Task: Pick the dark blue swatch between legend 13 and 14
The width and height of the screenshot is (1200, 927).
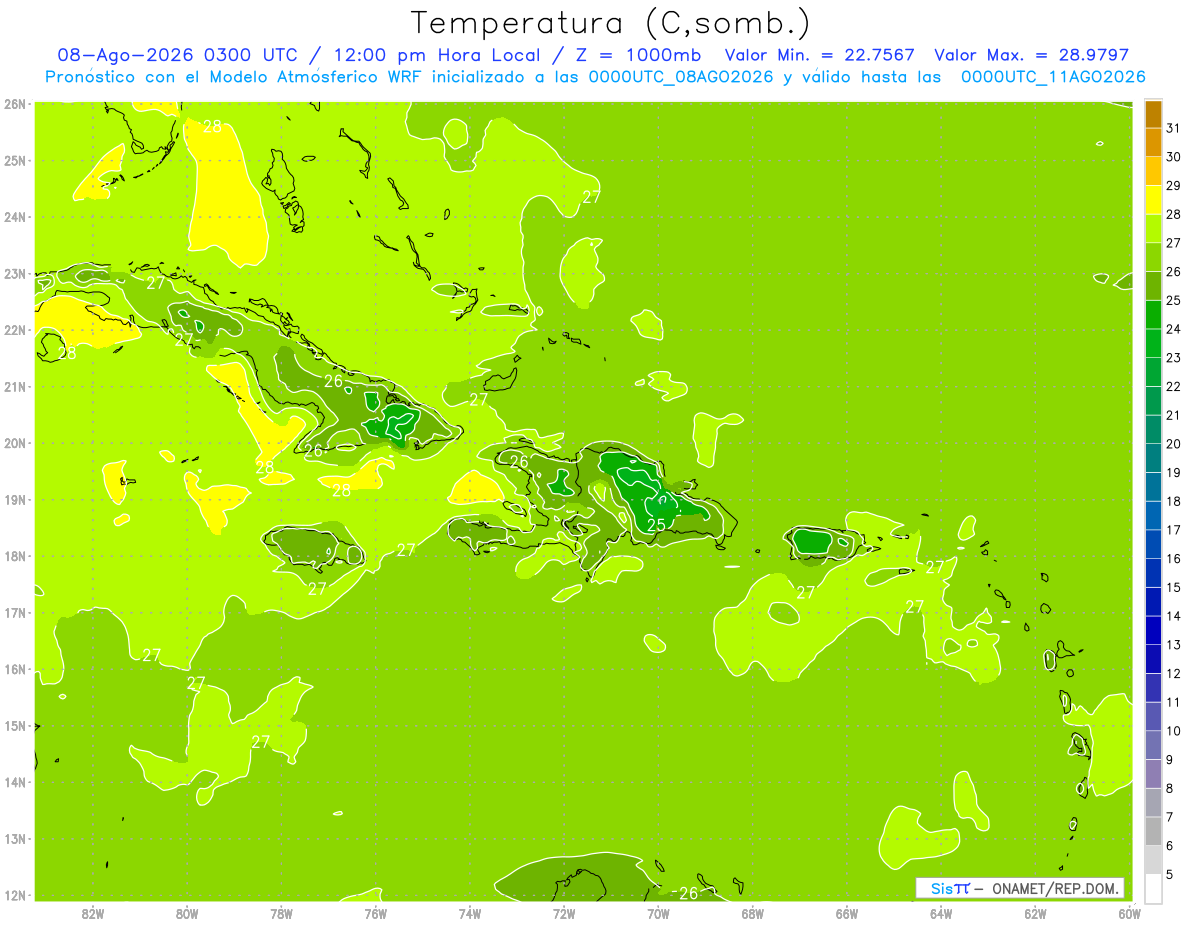Action: pyautogui.click(x=1153, y=630)
